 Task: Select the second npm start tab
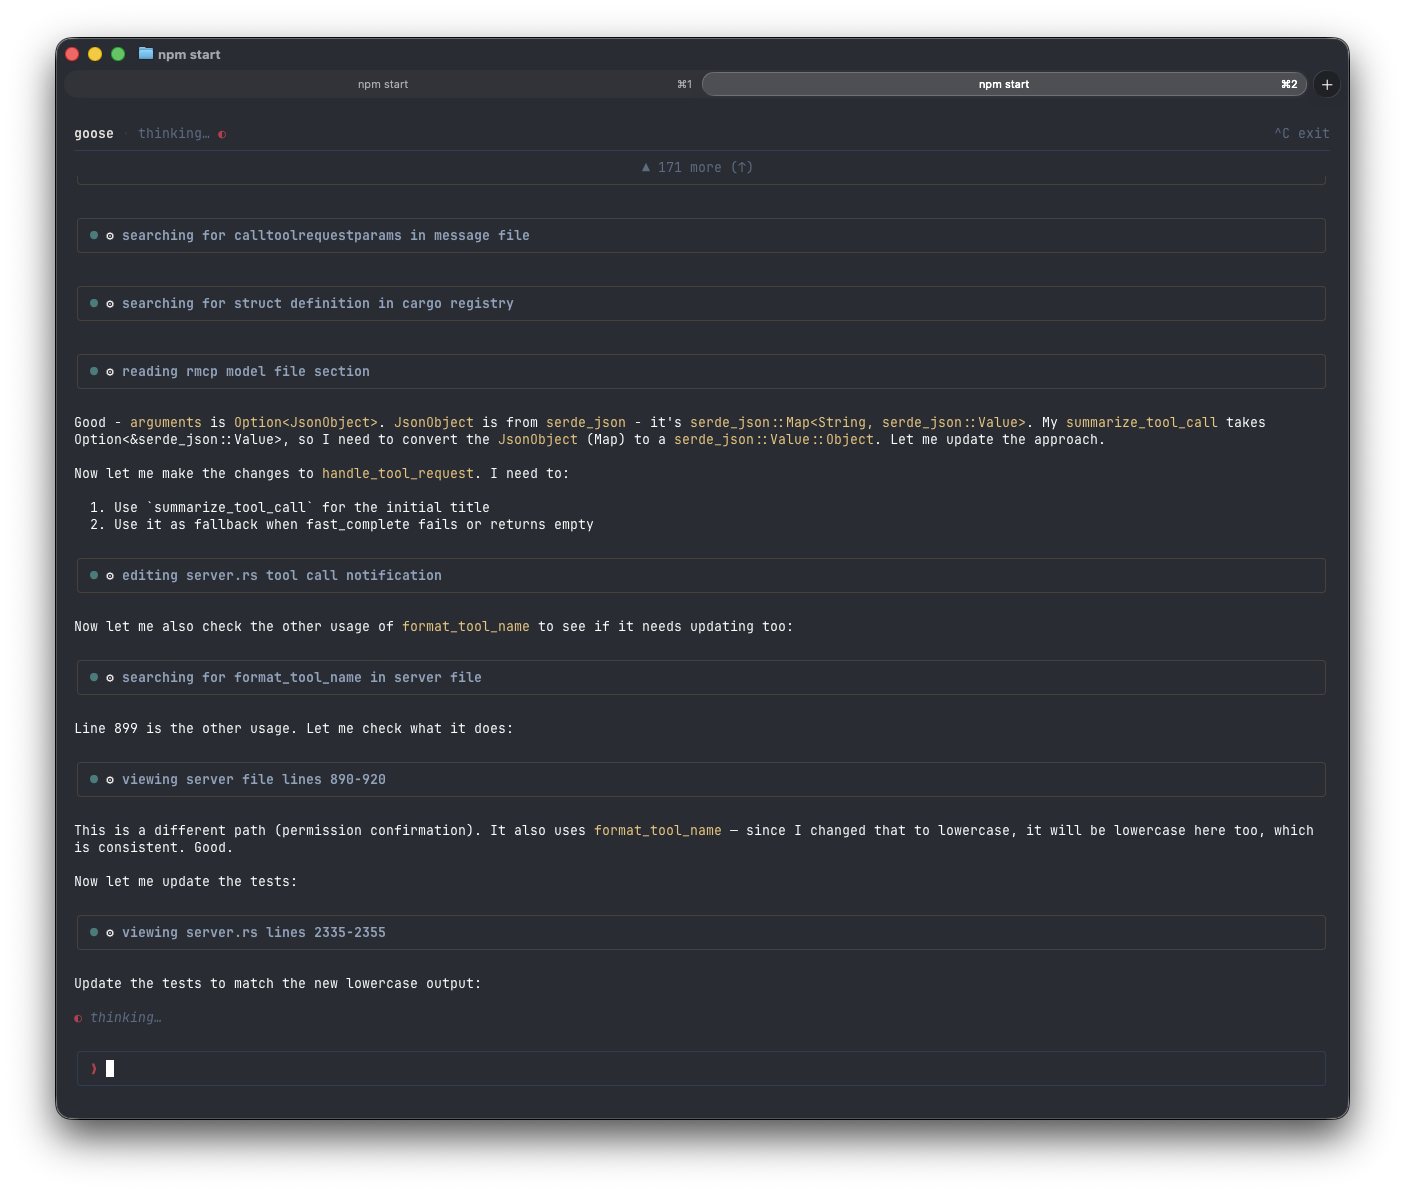[x=1003, y=85]
